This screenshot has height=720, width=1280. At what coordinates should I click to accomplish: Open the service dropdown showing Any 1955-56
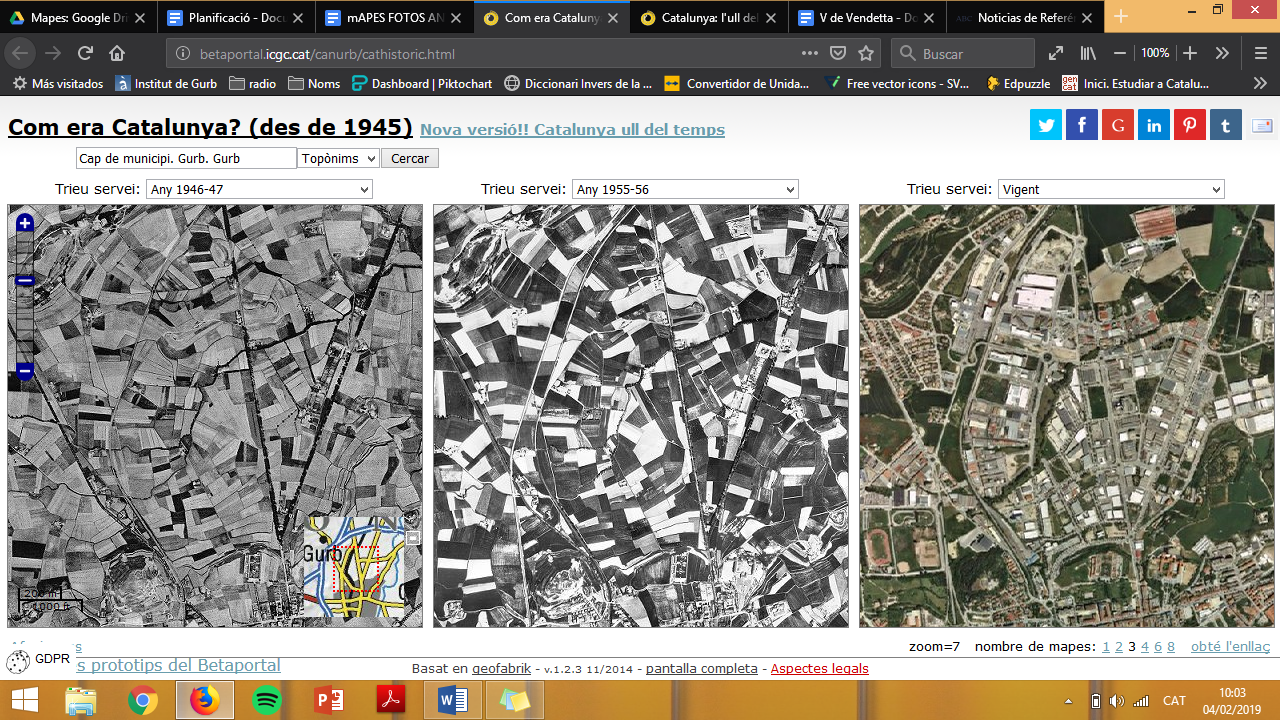(685, 189)
